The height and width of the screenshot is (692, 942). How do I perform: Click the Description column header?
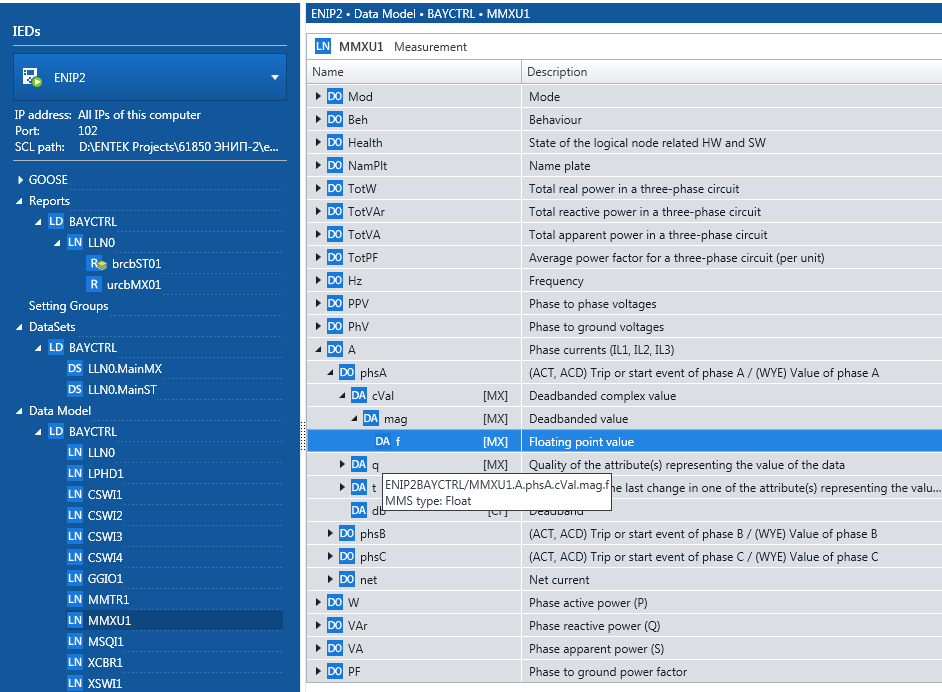coord(730,72)
